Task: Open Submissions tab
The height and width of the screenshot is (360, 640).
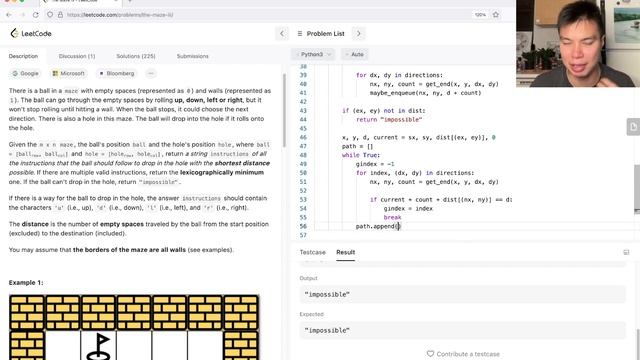Action: coord(193,56)
